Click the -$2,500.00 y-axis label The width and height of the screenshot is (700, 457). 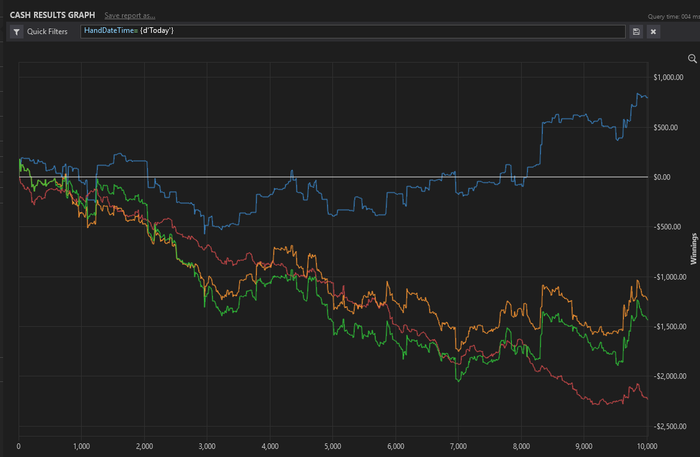(x=670, y=427)
